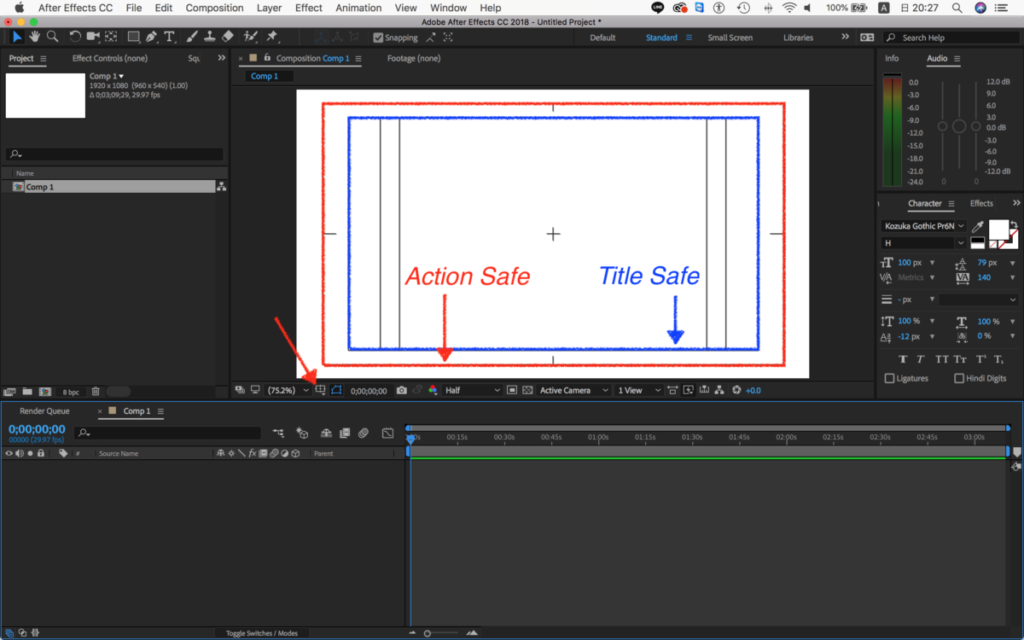
Task: Toggle the Snapping checkbox
Action: pyautogui.click(x=378, y=38)
